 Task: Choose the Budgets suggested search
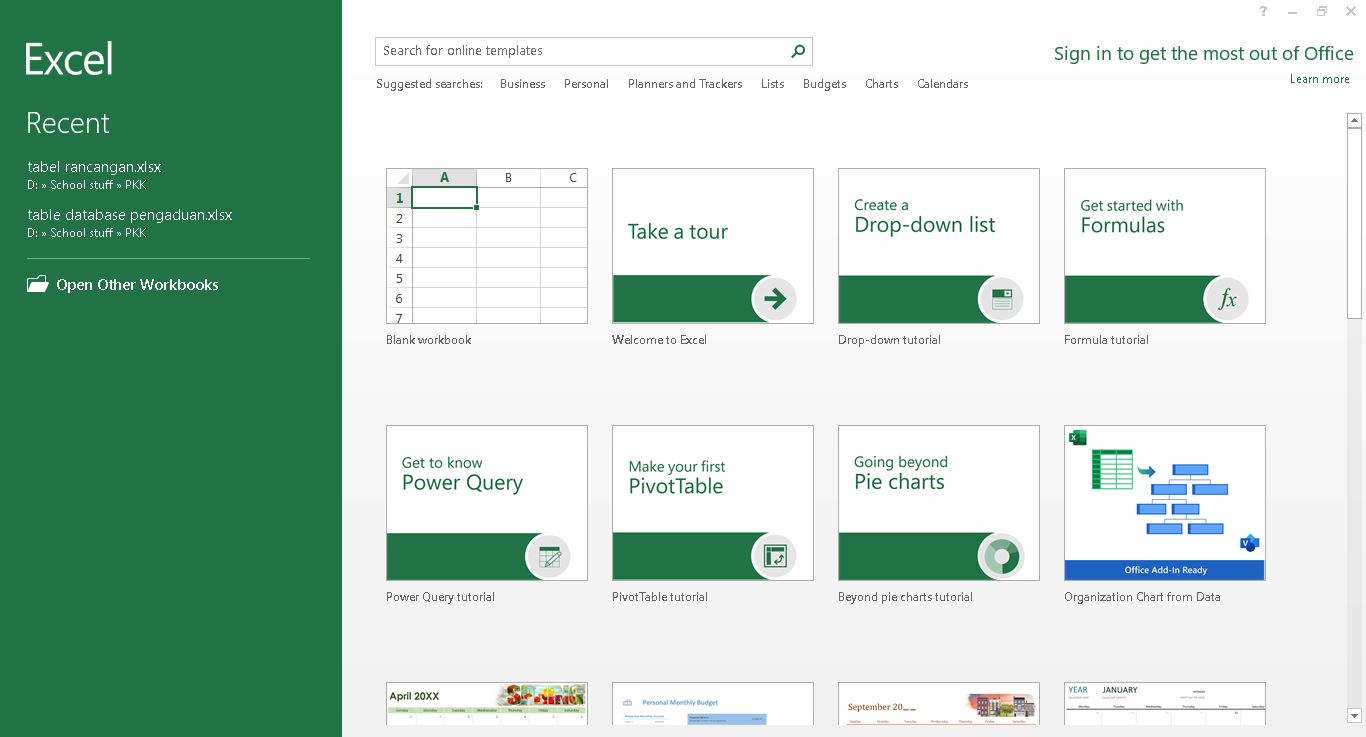pos(824,84)
